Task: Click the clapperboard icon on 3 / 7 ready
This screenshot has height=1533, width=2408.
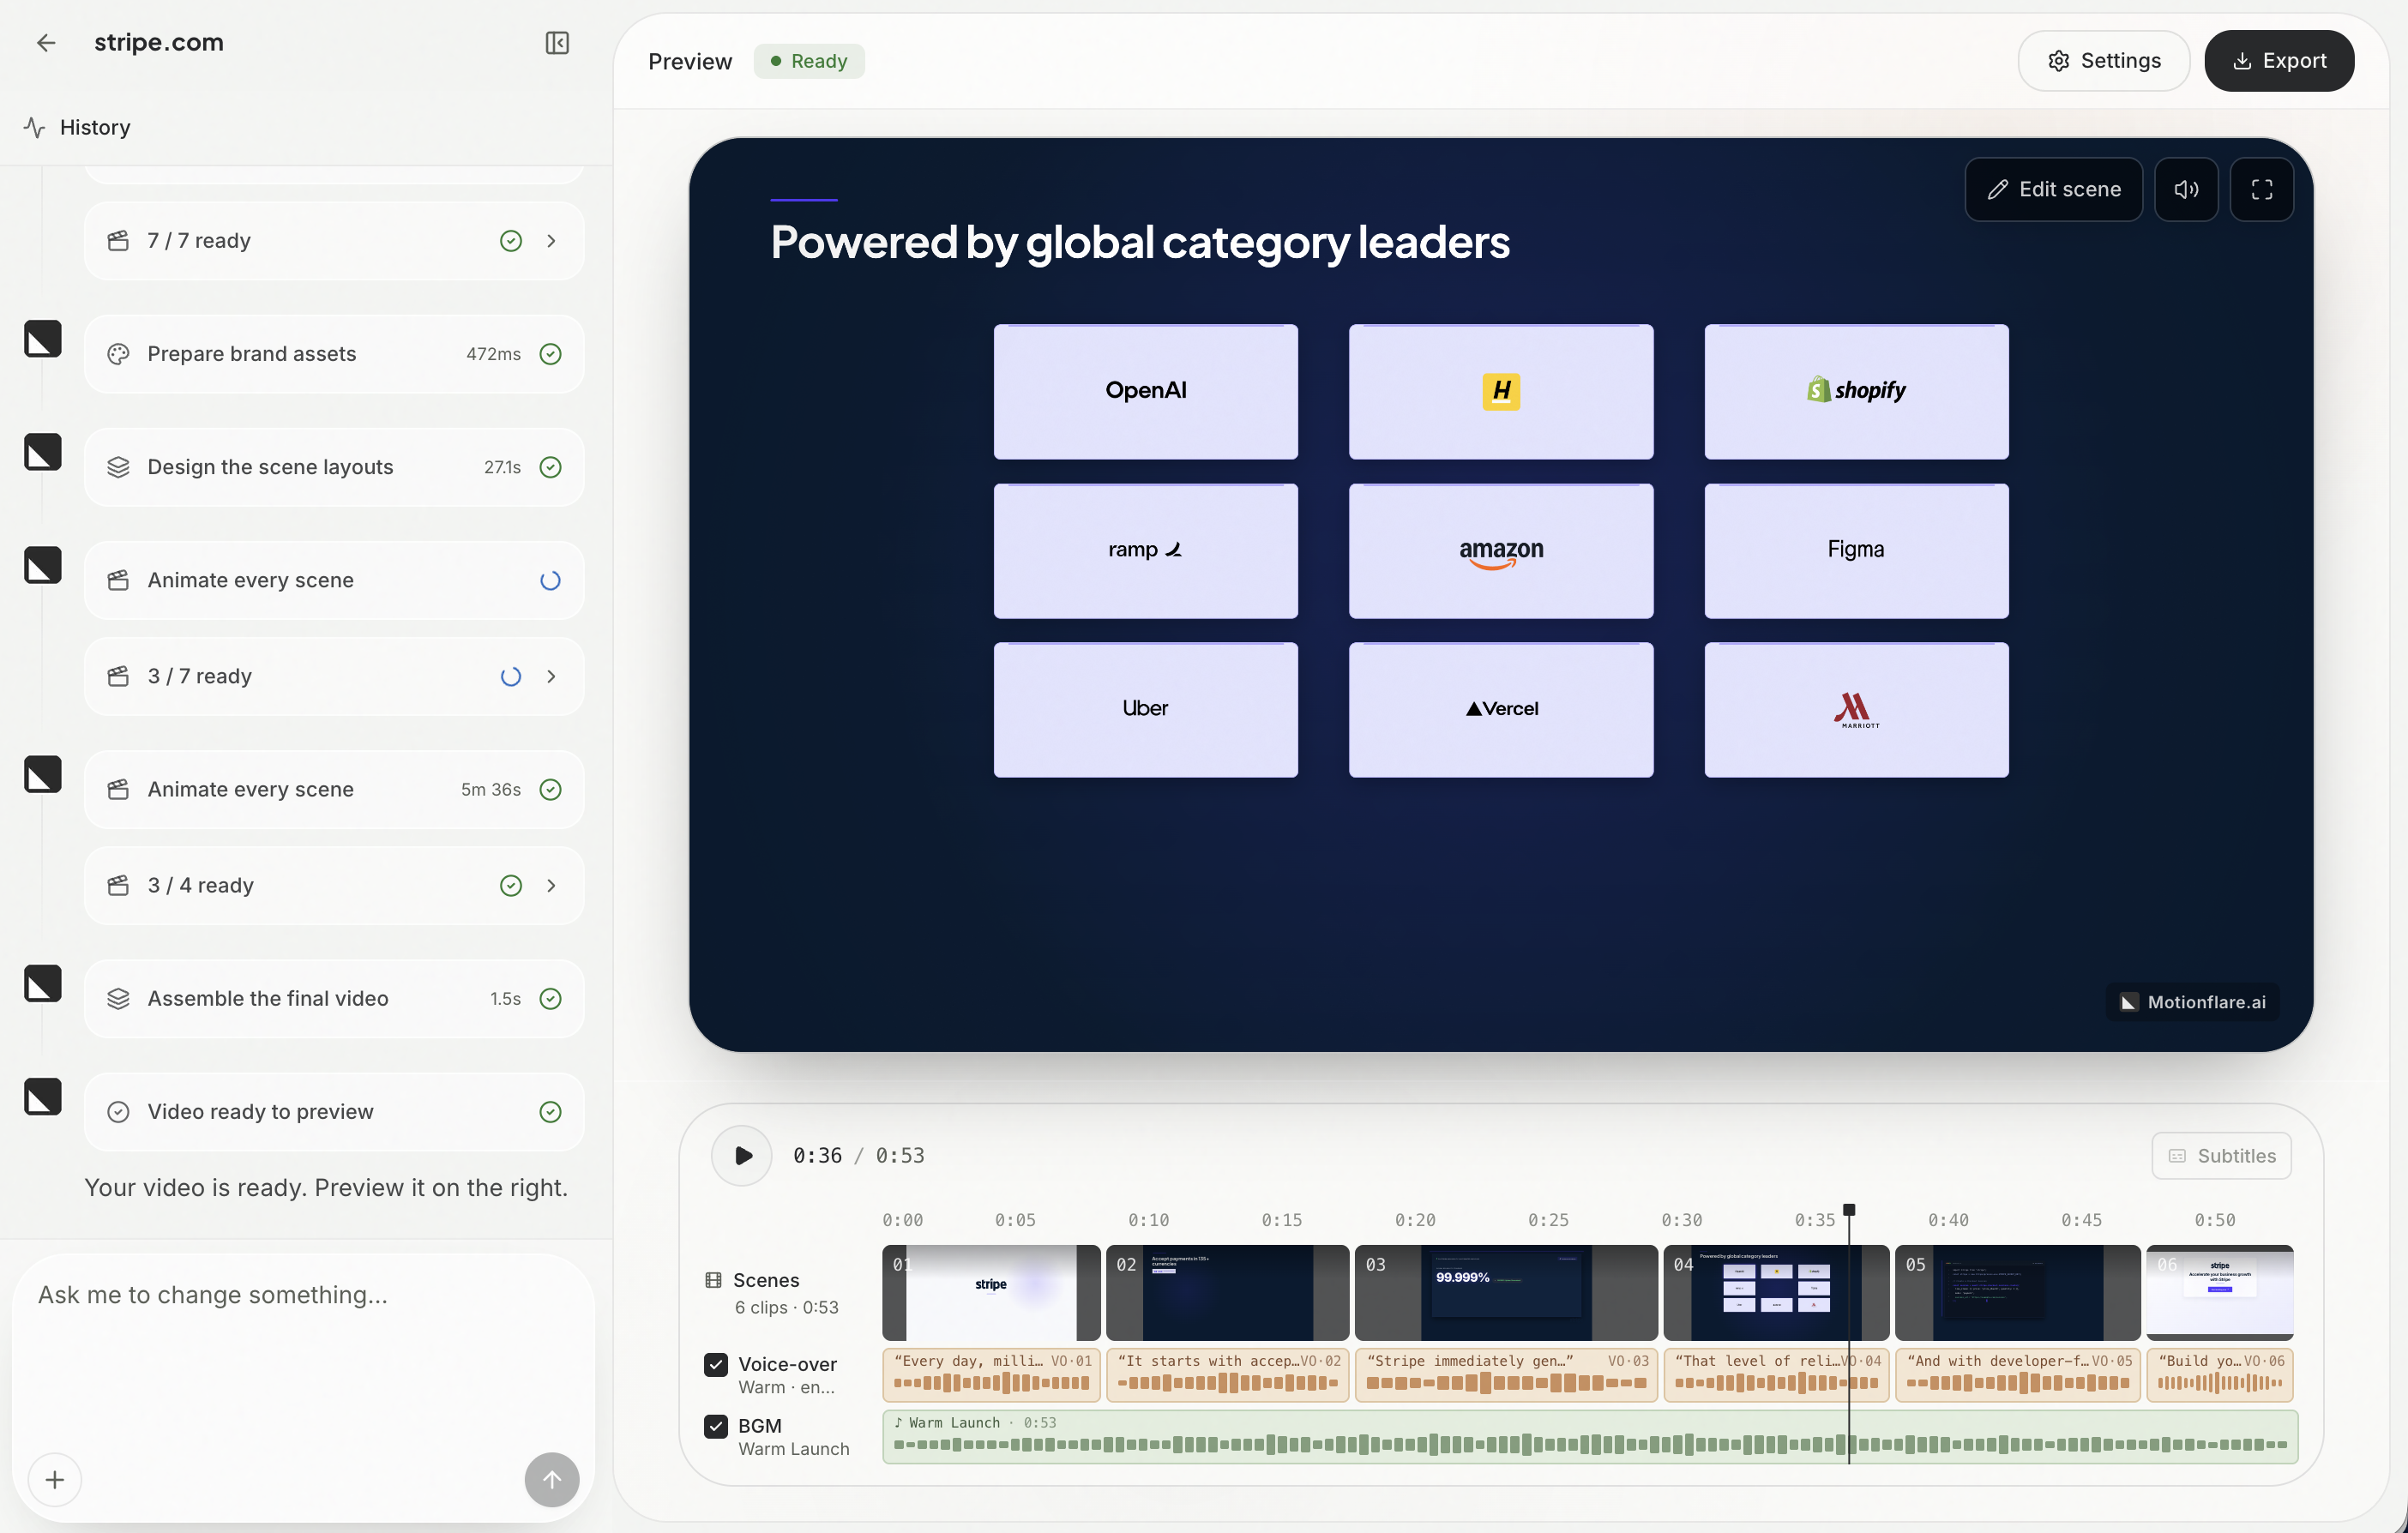Action: pyautogui.click(x=118, y=677)
